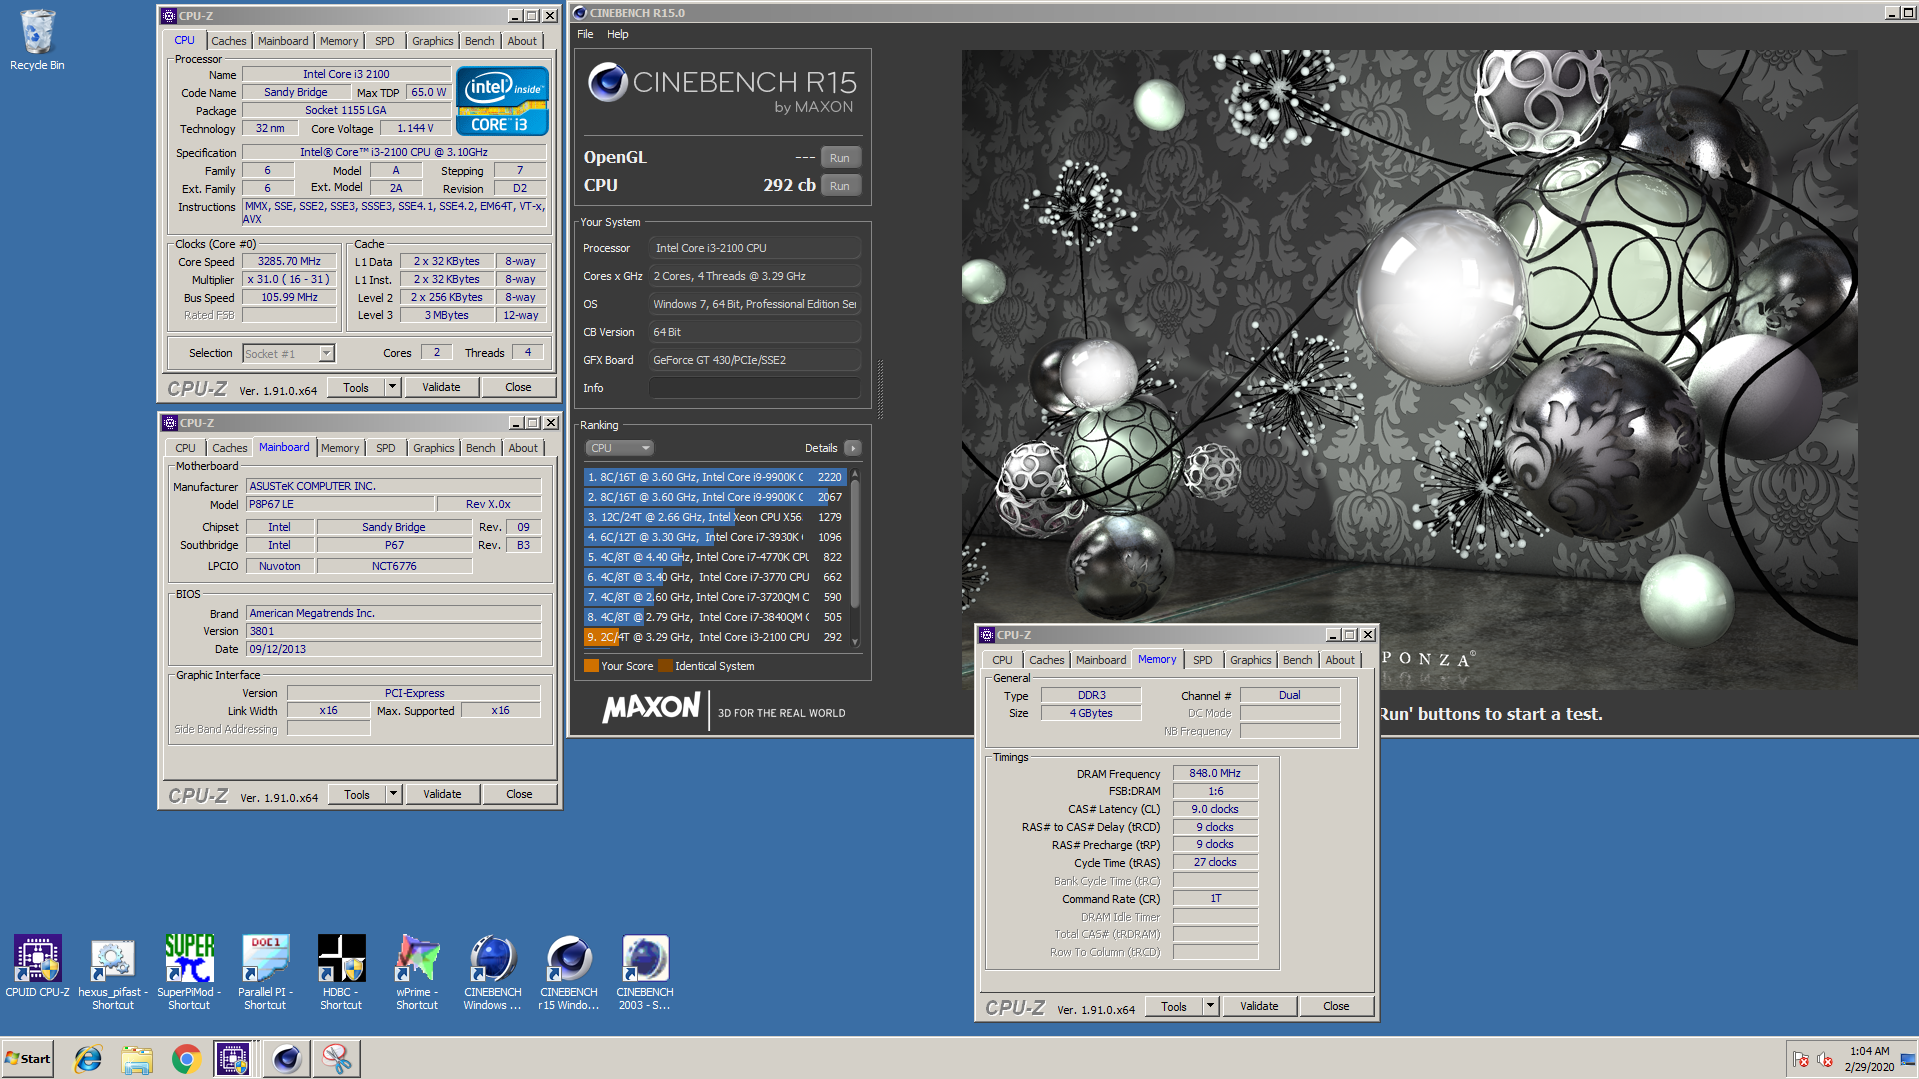Click the orange Your Score swatch
The width and height of the screenshot is (1919, 1079).
[x=591, y=666]
